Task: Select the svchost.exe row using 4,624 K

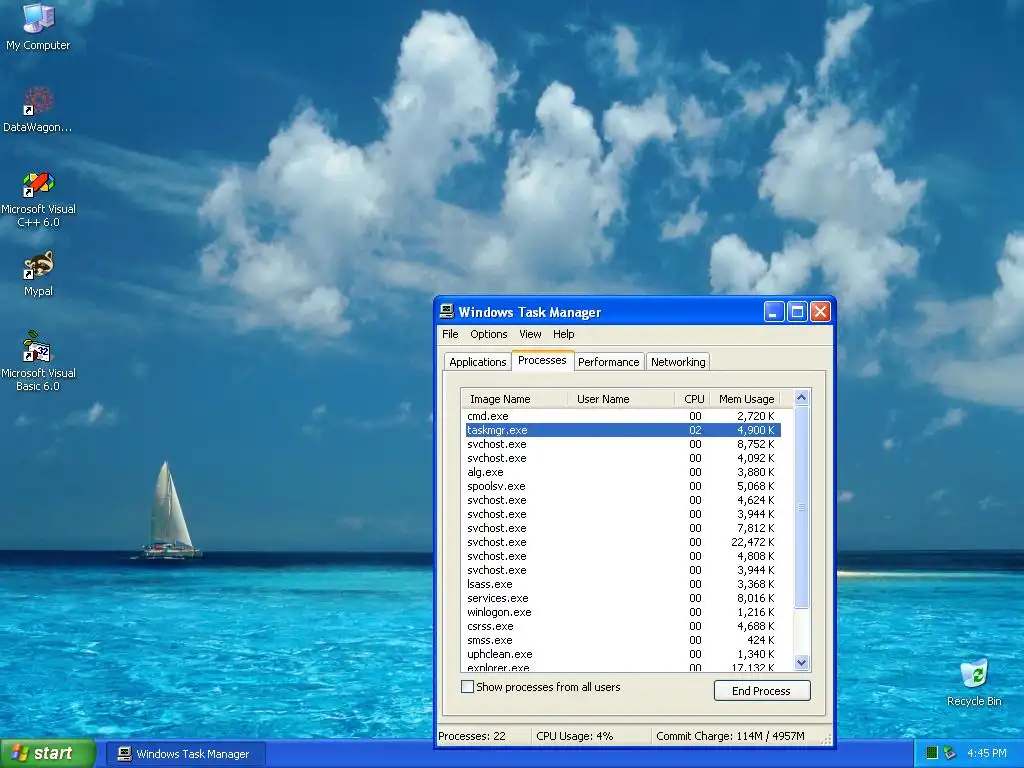Action: 623,500
